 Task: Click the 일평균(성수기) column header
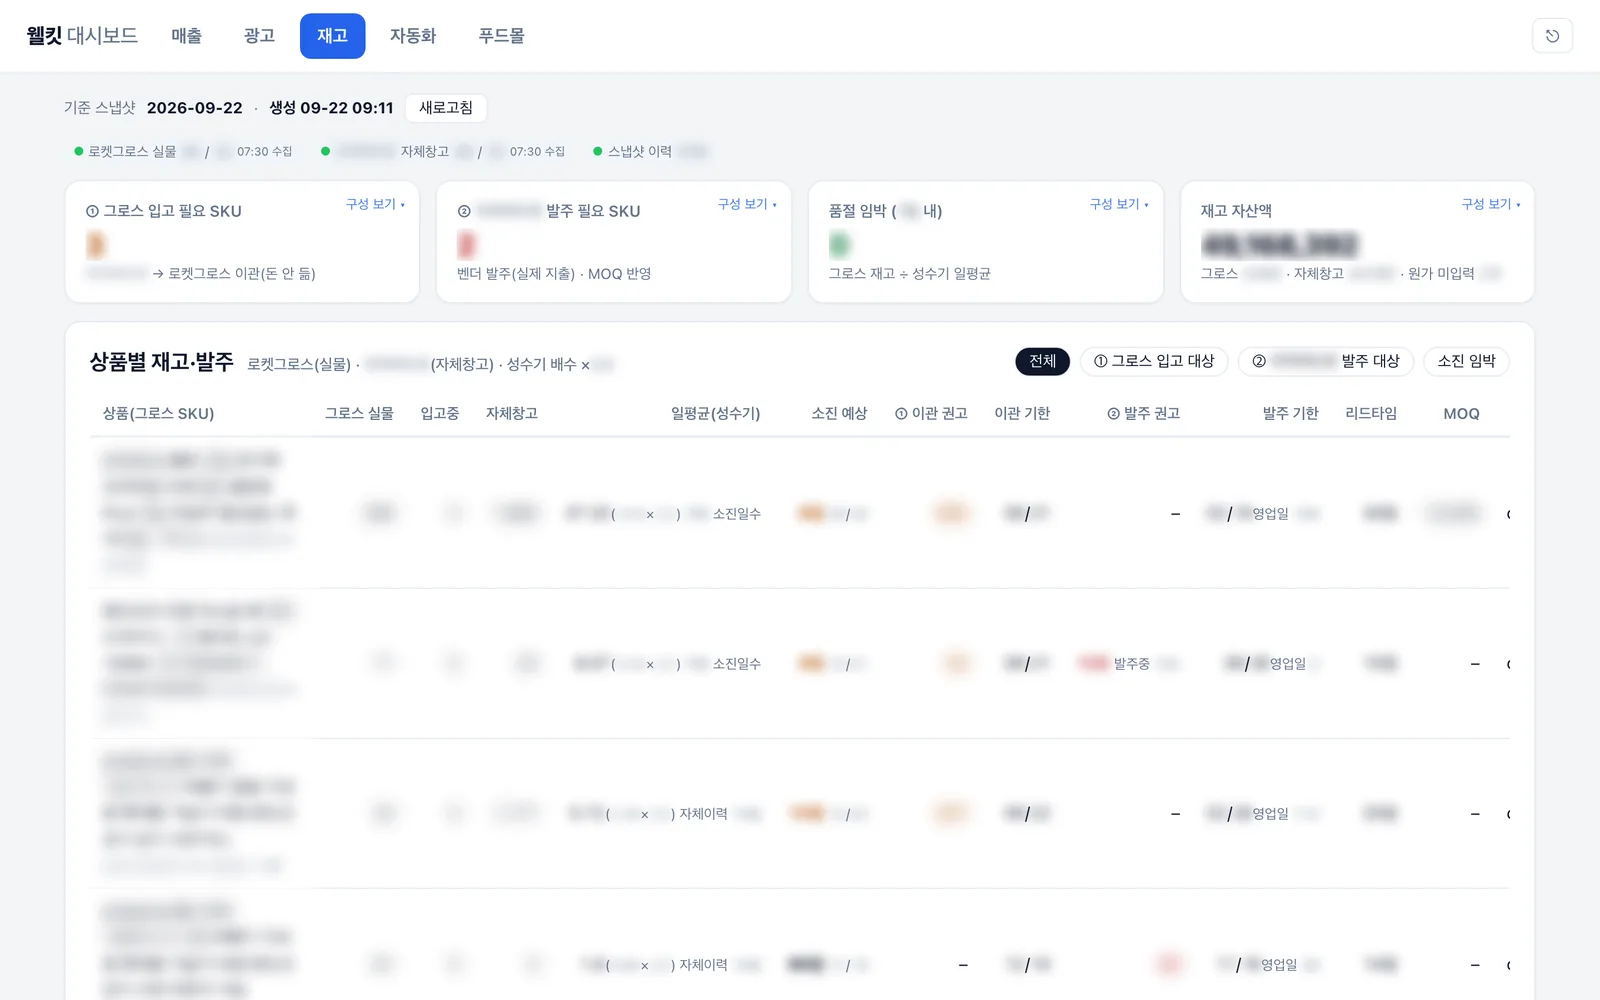pos(715,414)
